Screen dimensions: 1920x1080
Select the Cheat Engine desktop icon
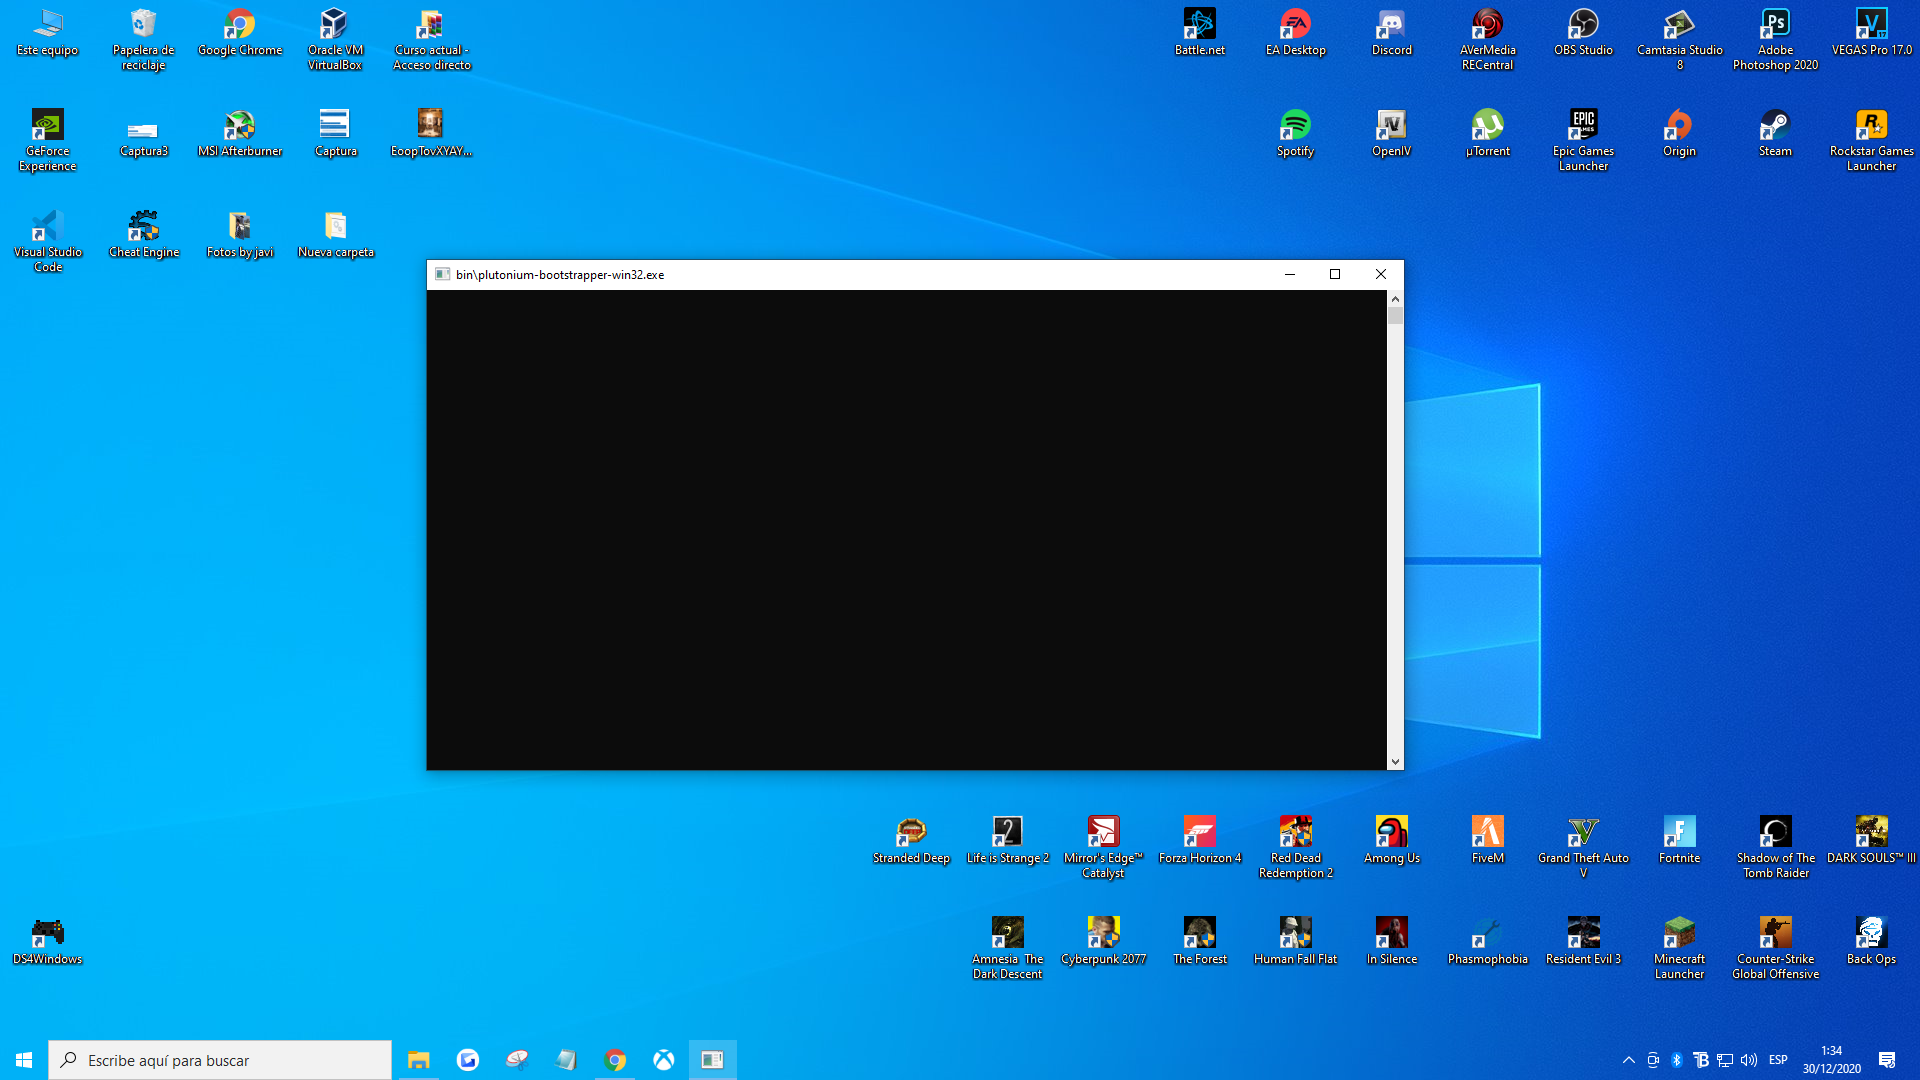tap(143, 235)
